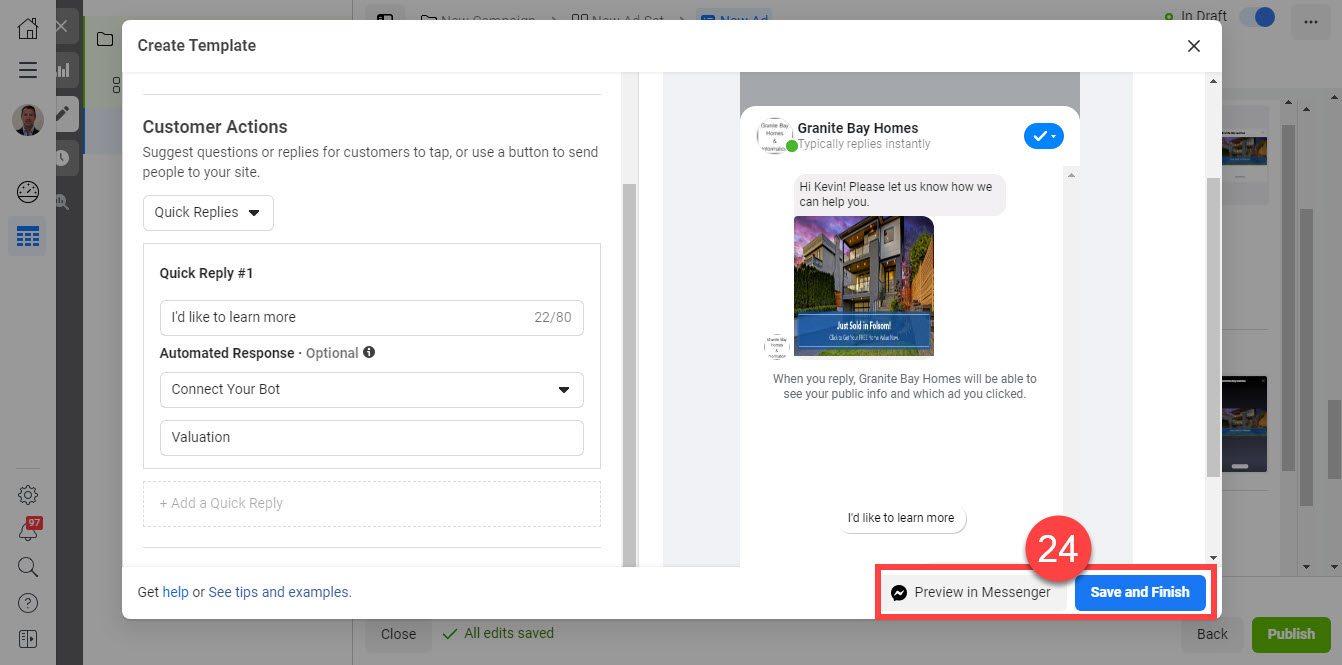Open the help question mark icon

pos(27,602)
